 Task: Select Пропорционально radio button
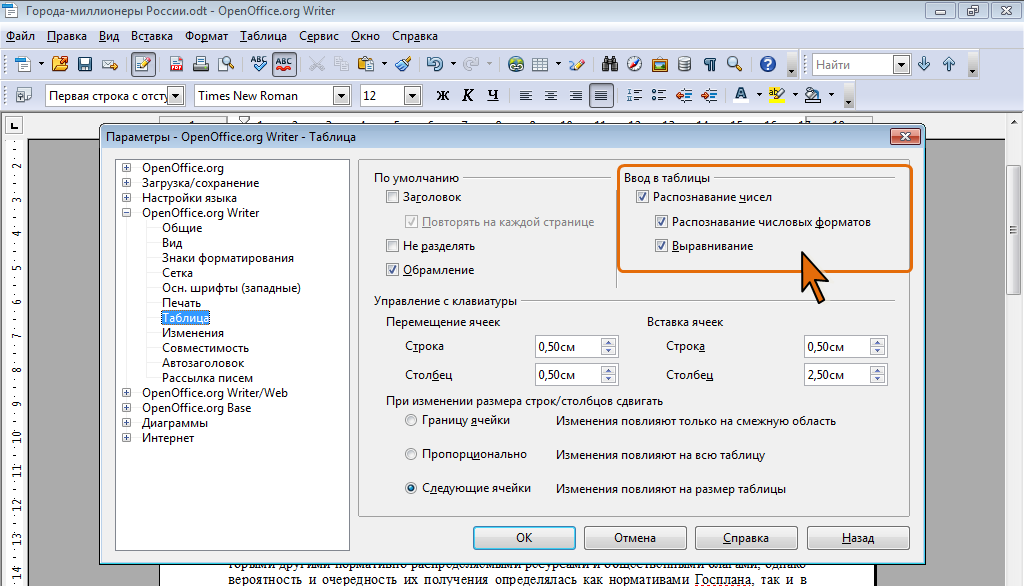pyautogui.click(x=411, y=454)
